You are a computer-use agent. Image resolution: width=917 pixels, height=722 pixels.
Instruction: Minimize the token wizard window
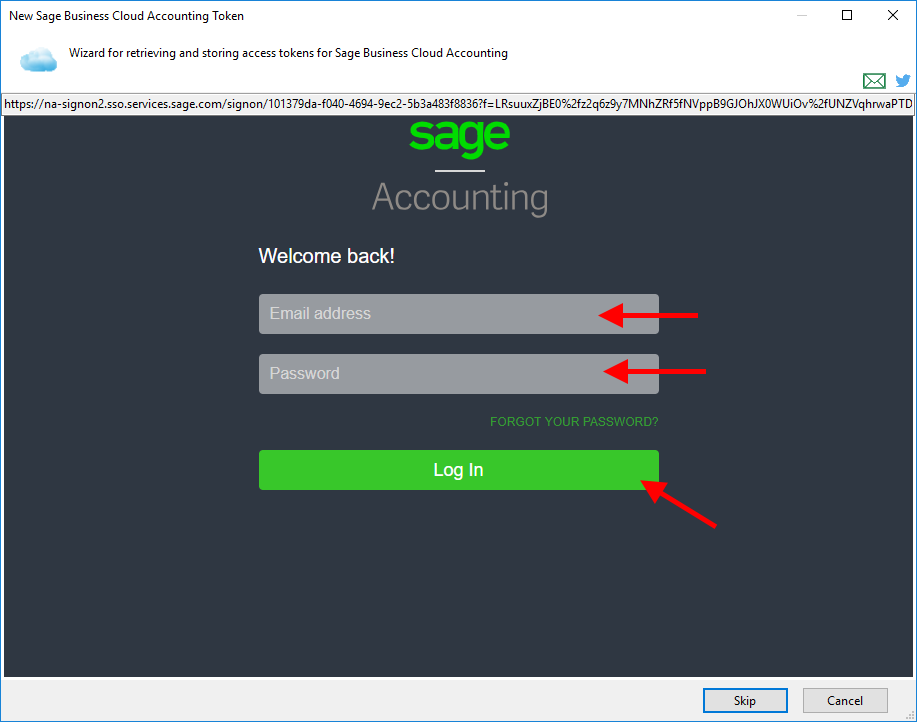(x=802, y=15)
